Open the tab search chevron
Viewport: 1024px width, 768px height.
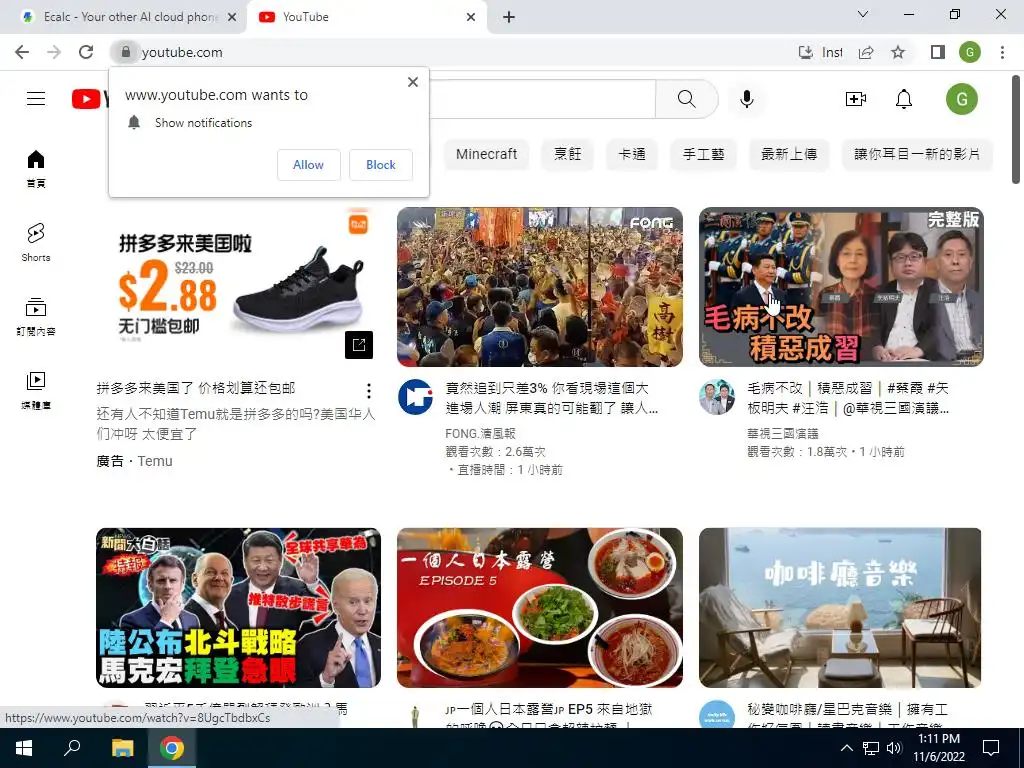863,14
